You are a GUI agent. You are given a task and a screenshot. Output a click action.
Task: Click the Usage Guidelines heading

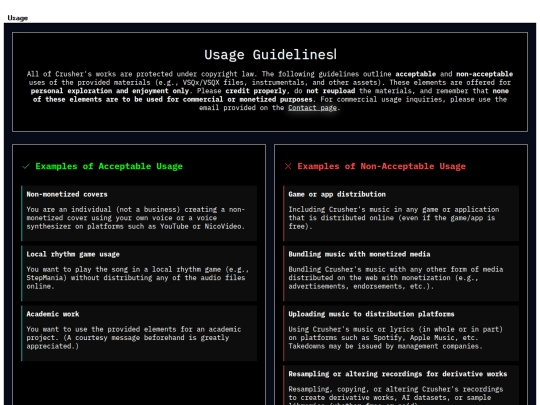coord(270,55)
